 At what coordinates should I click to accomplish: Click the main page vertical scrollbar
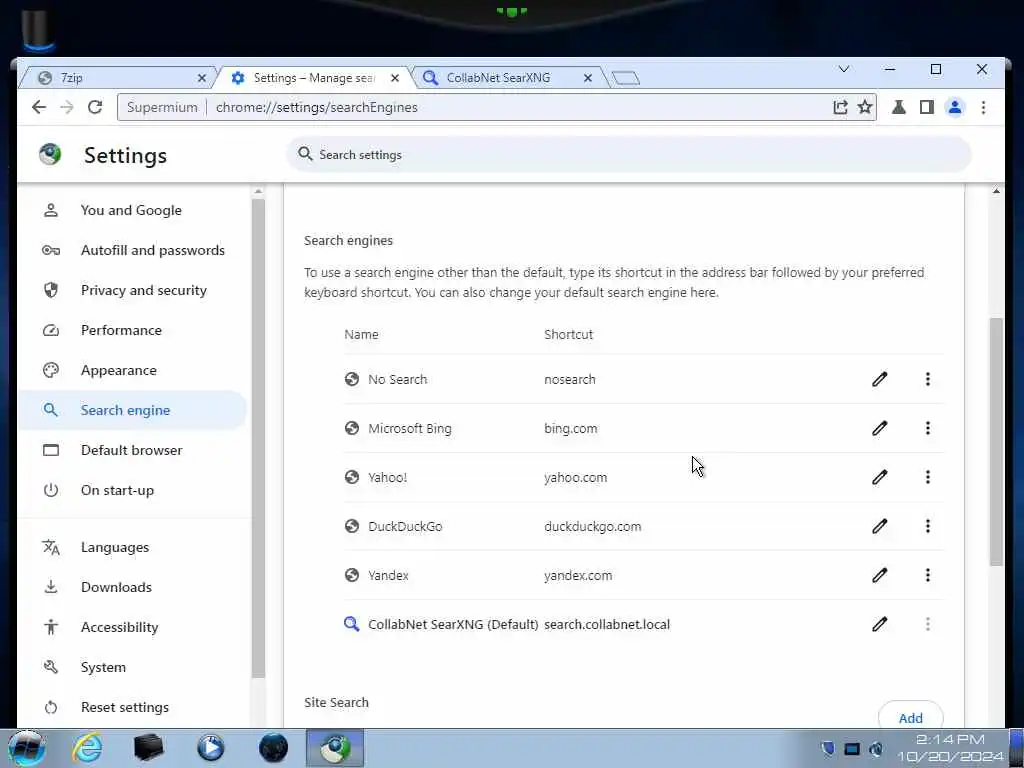pyautogui.click(x=995, y=442)
